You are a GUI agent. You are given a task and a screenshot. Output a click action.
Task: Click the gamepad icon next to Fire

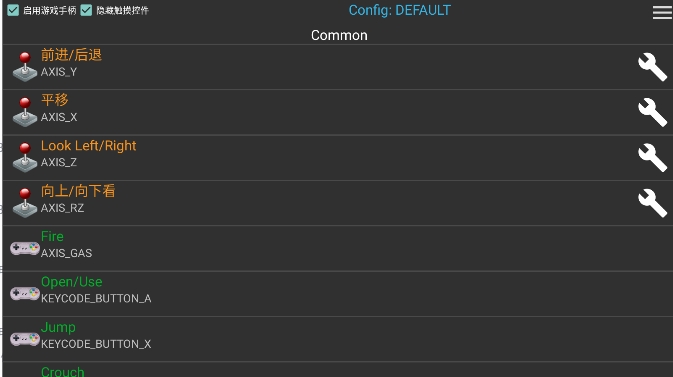25,248
